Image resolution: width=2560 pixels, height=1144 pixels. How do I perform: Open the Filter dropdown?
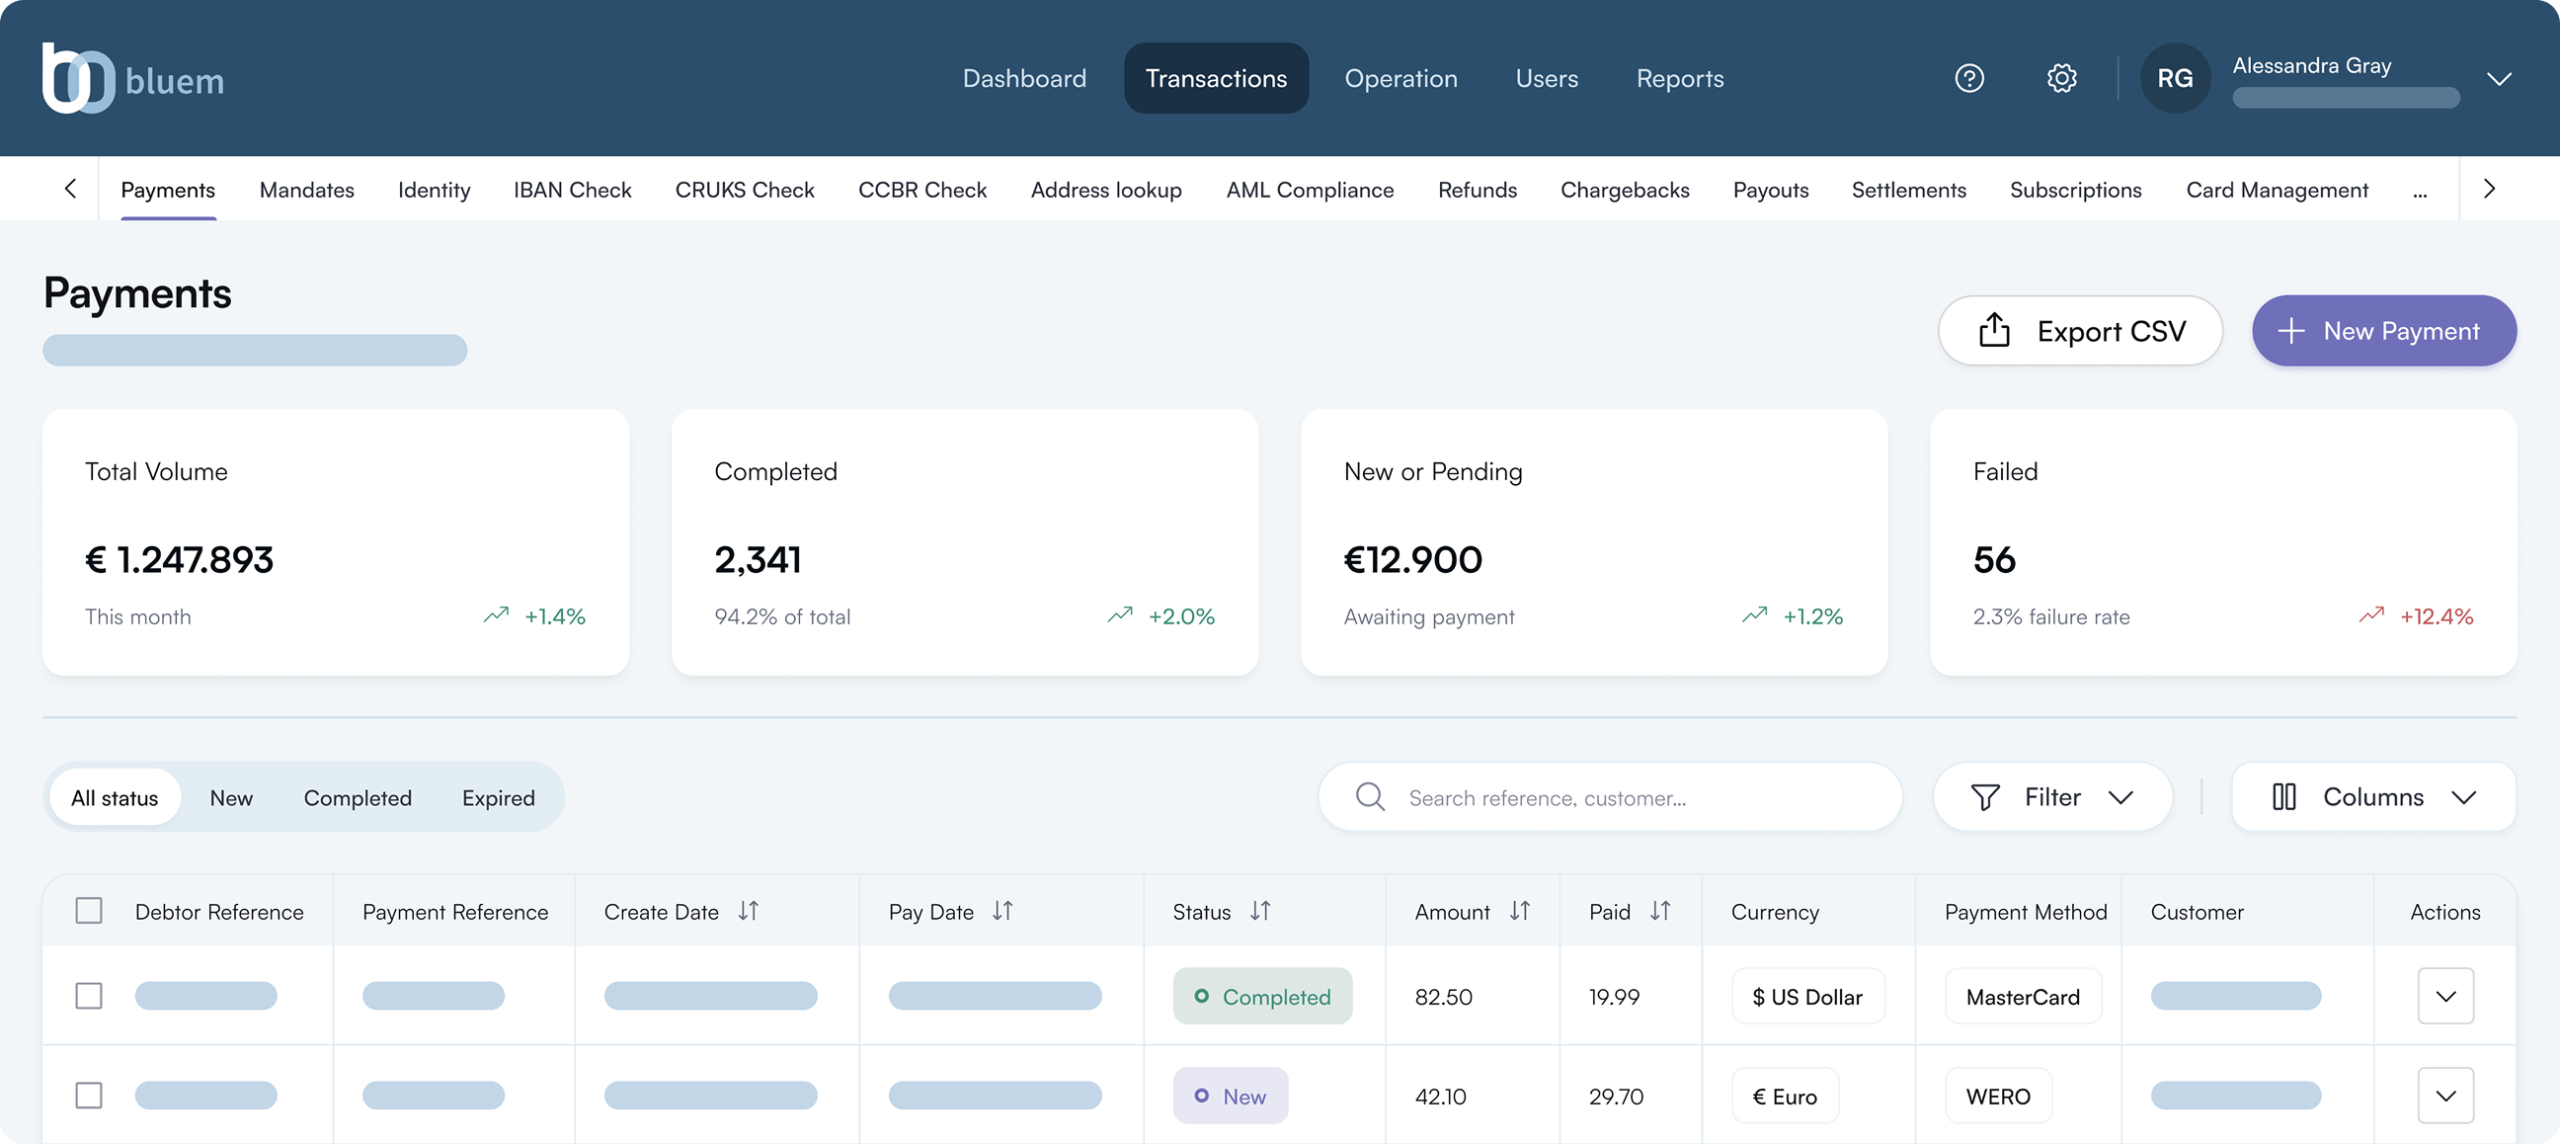point(2052,797)
